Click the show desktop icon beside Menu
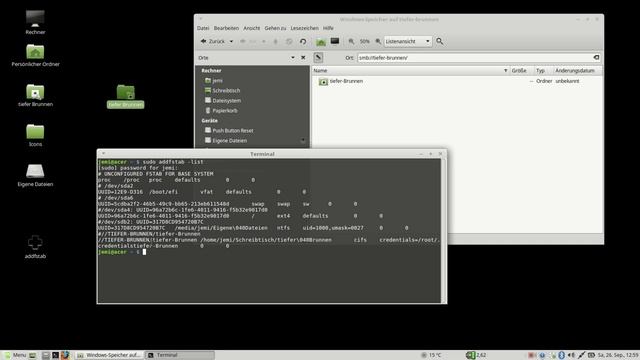This screenshot has height=360, width=640. (33, 355)
